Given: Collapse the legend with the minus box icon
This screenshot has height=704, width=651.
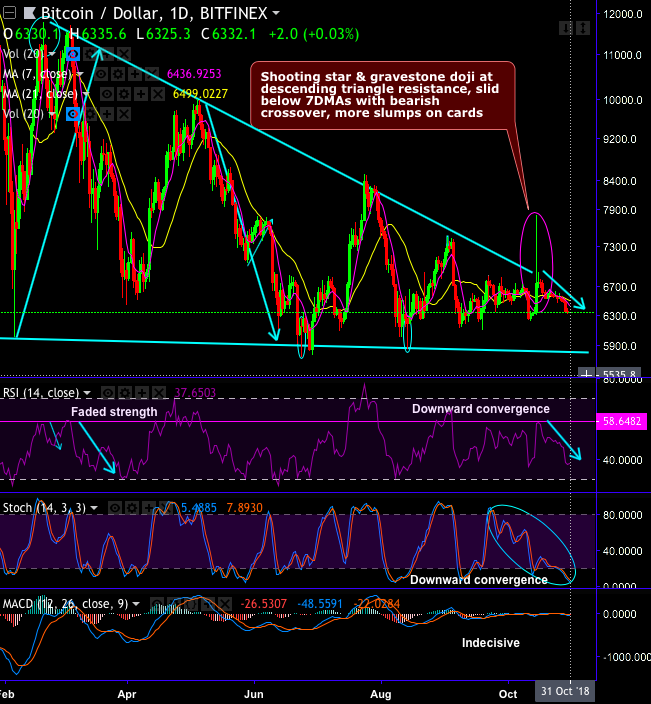Looking at the screenshot, I should tap(9, 13).
